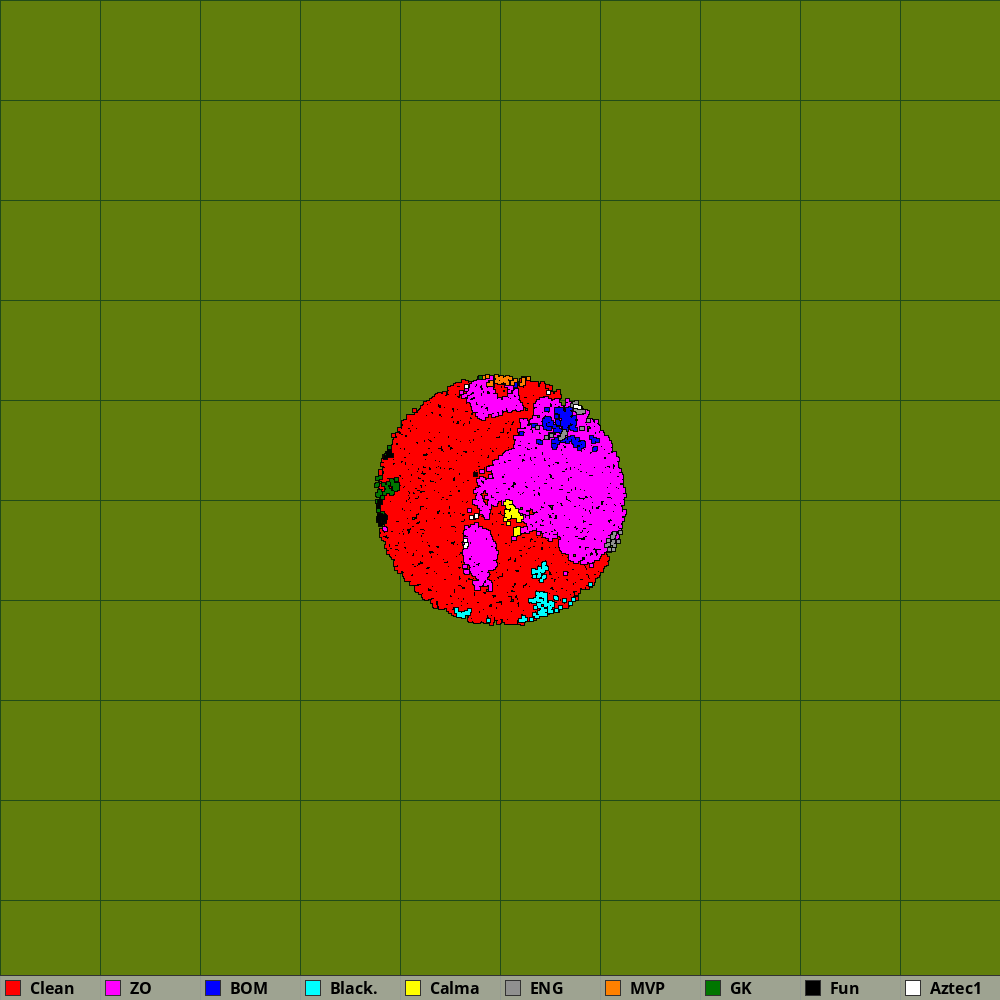
Task: Click the white Aztec1 legend swatch
Action: click(913, 988)
